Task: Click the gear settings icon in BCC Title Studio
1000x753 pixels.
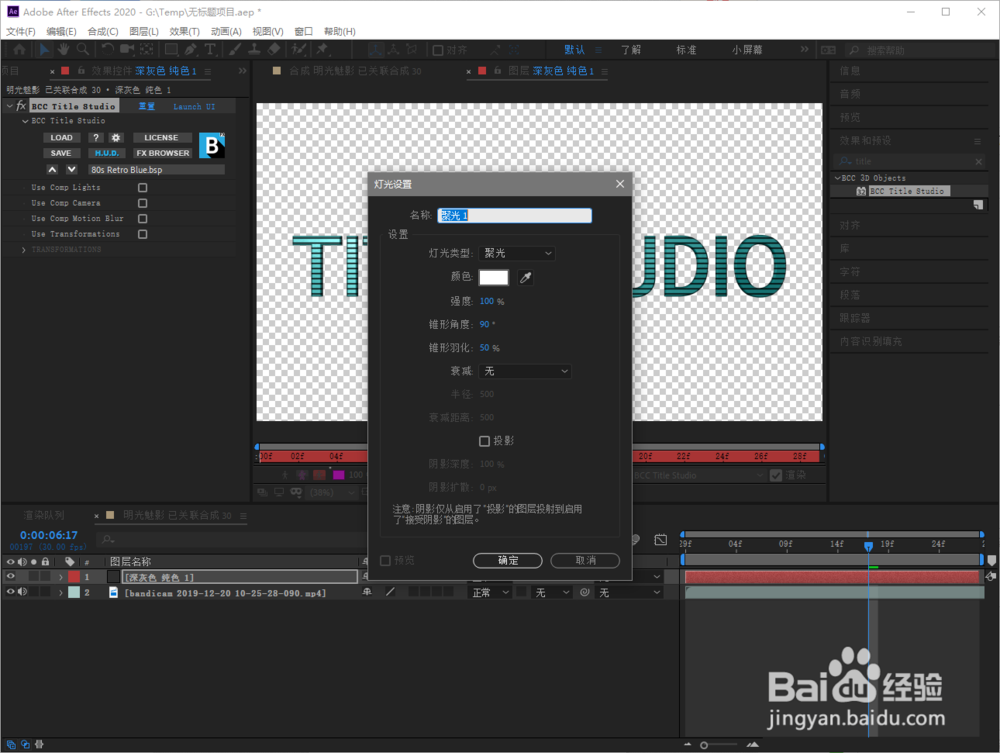Action: (115, 138)
